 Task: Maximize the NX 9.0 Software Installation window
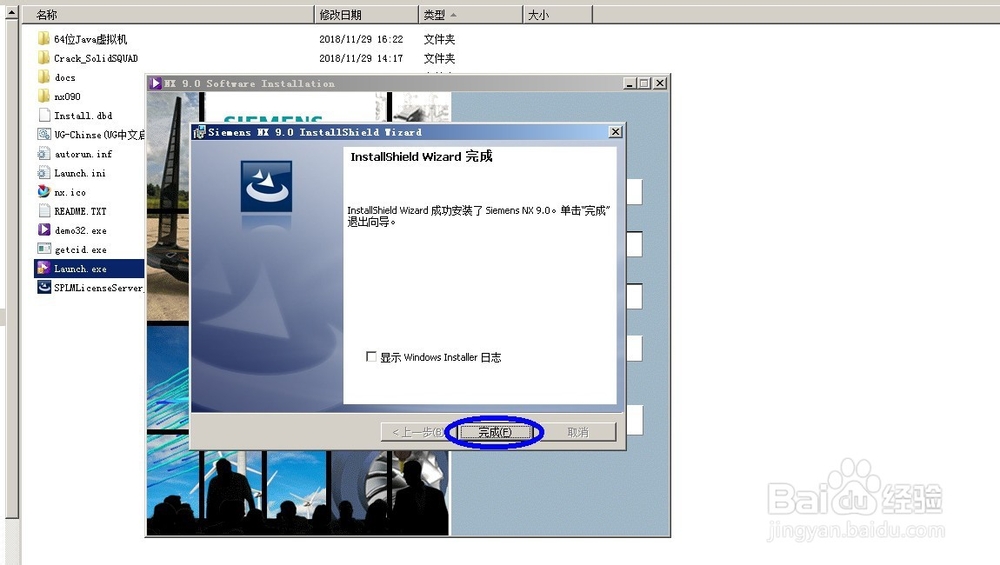pyautogui.click(x=644, y=83)
